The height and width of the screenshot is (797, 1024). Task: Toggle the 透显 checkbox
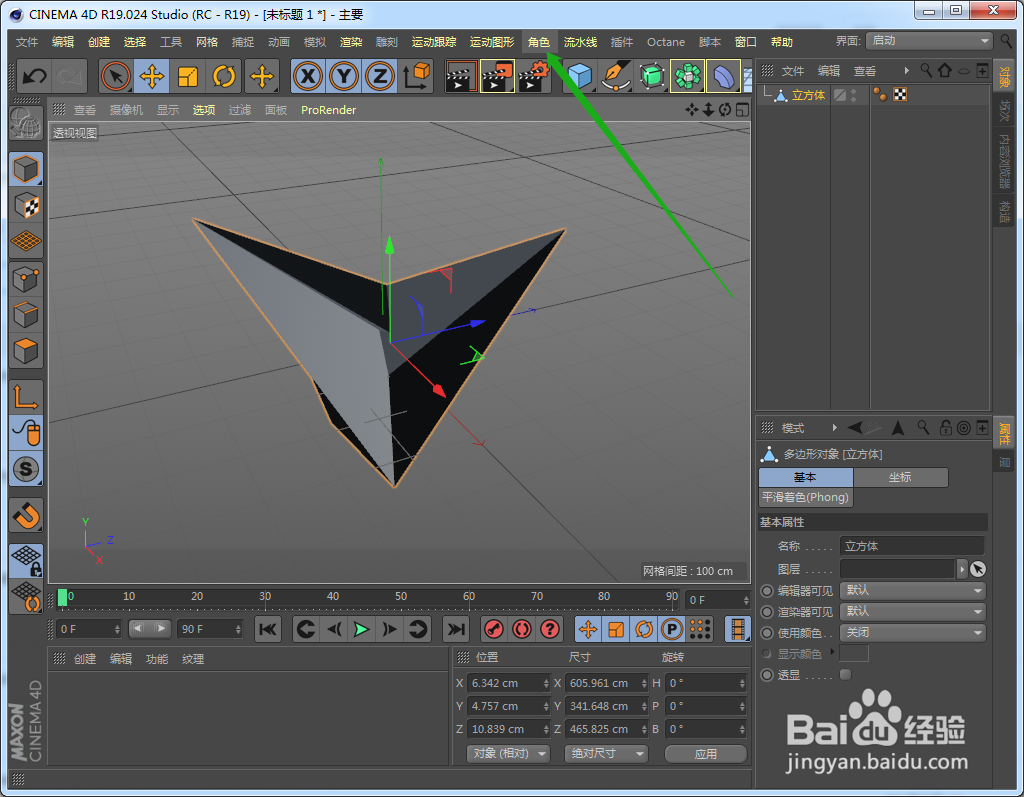coord(846,675)
